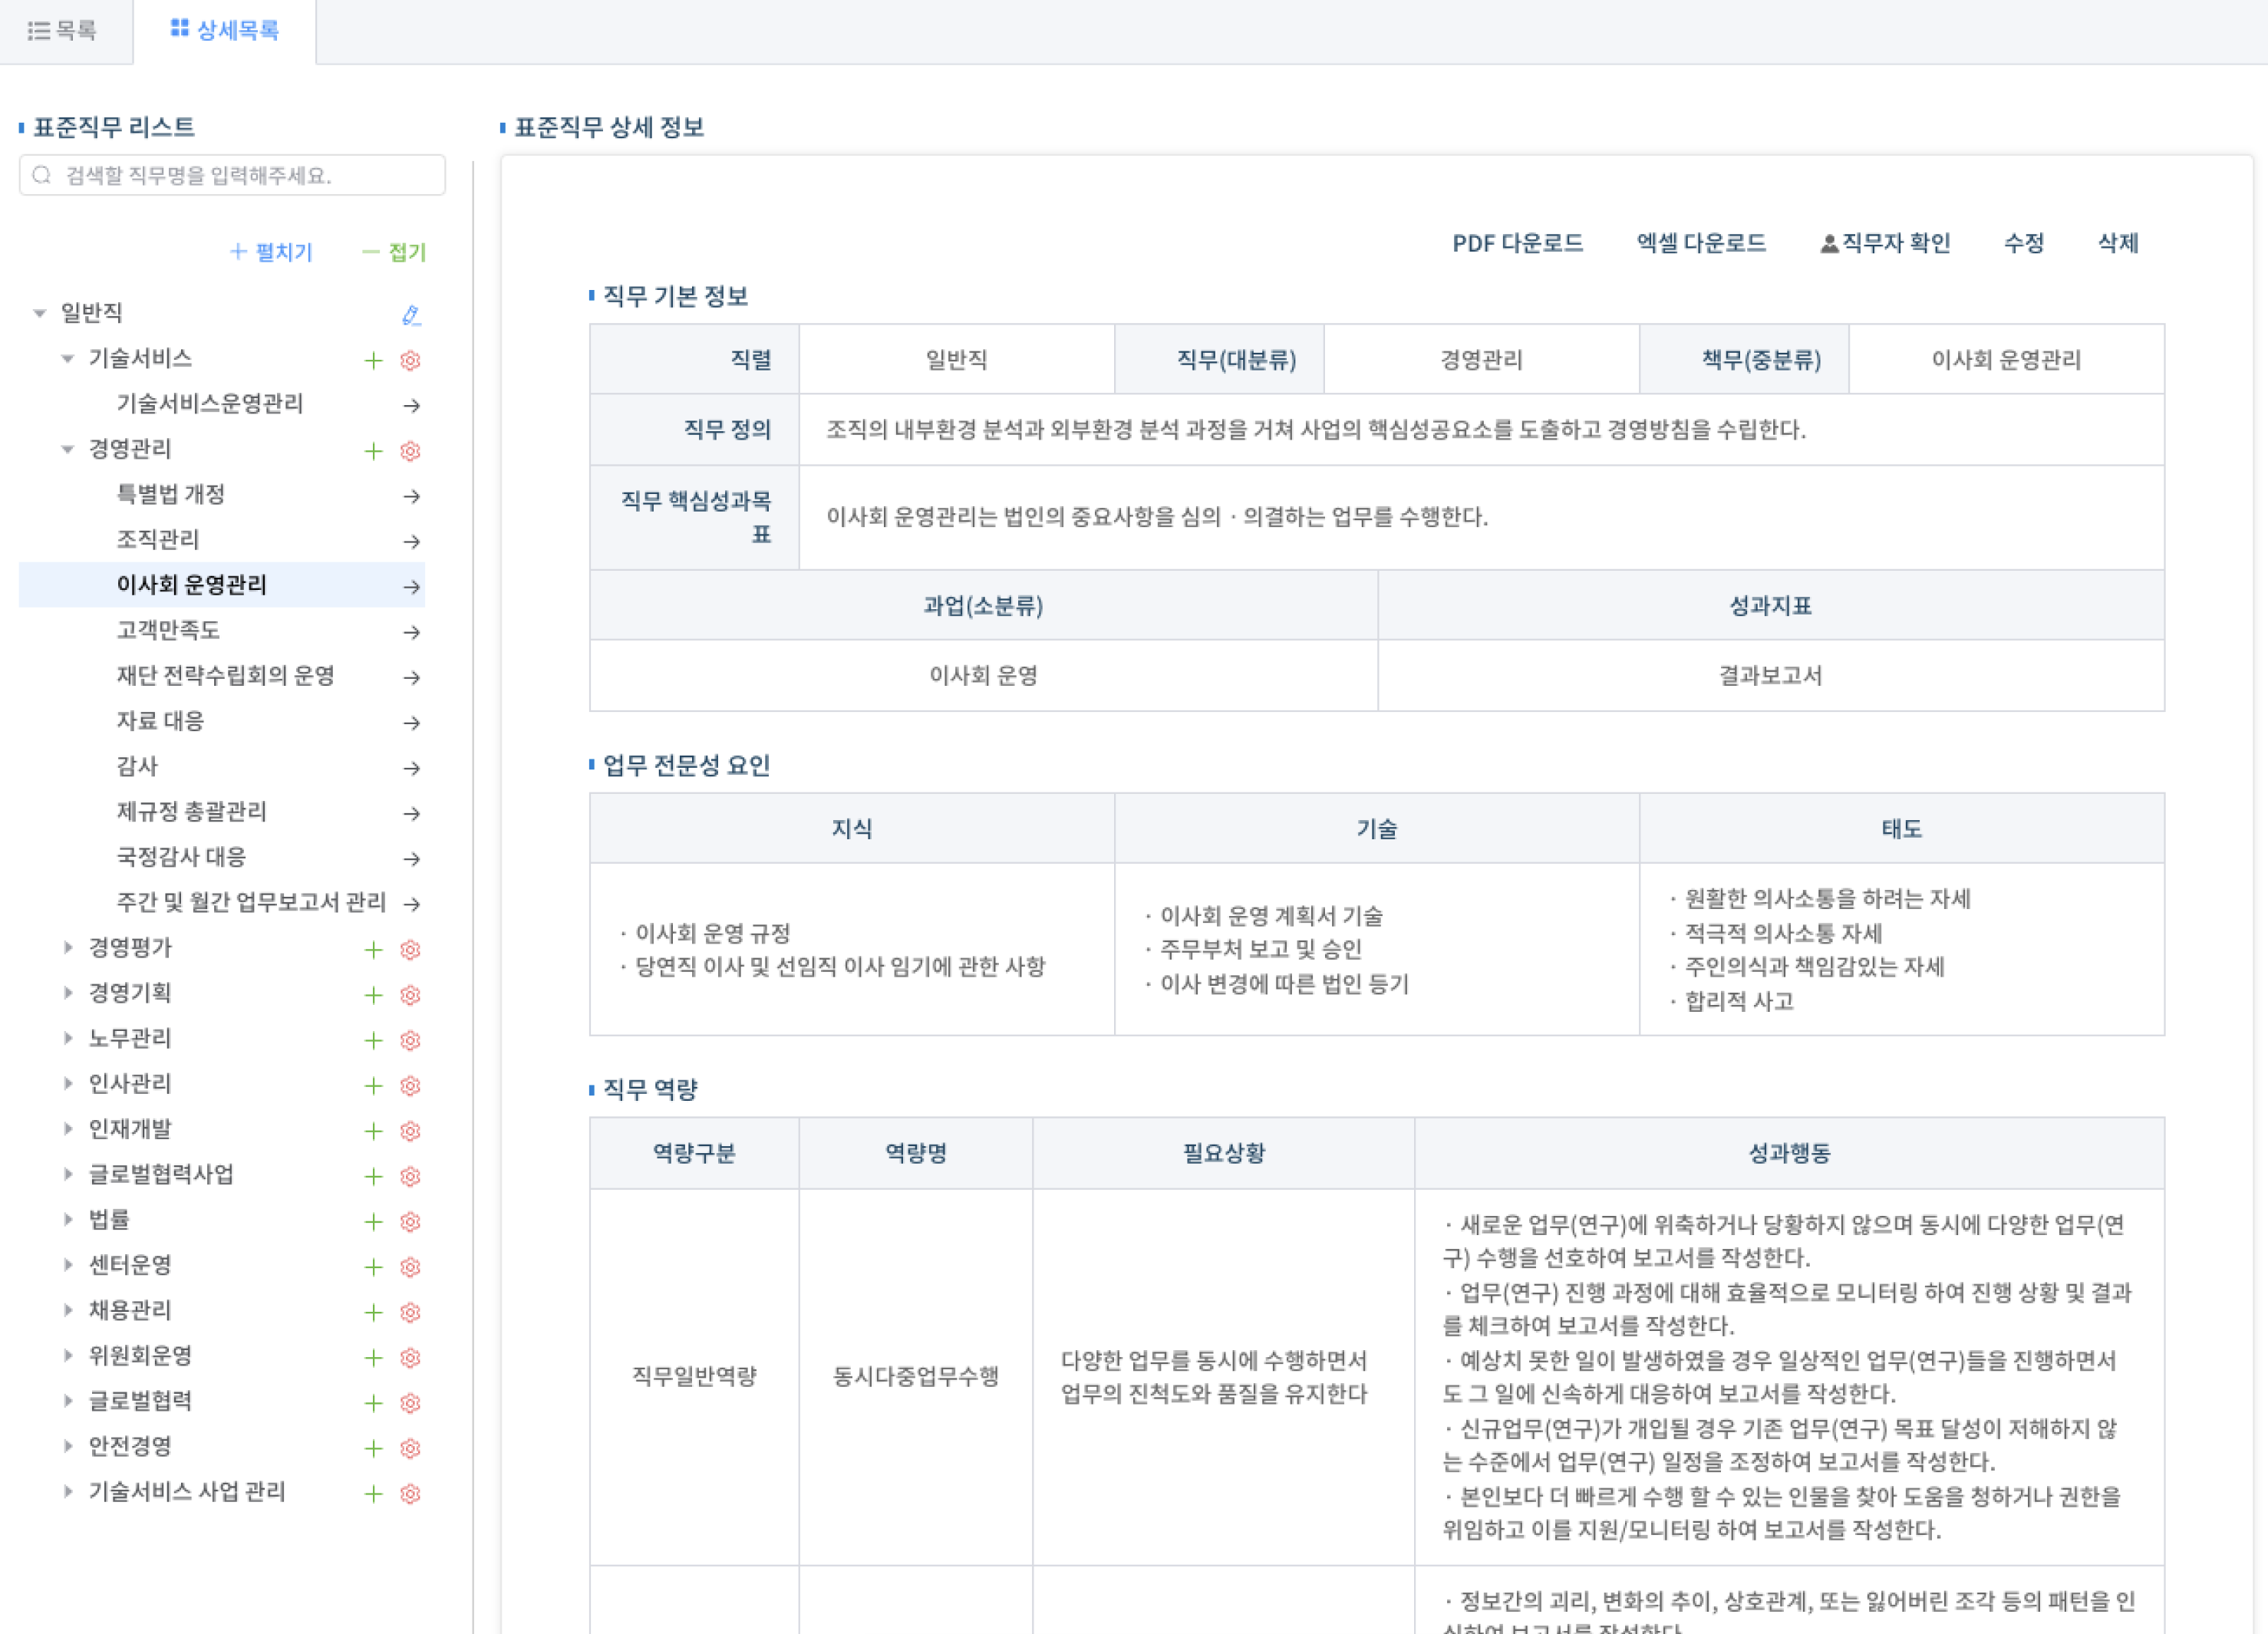Click the arrow icon next to 감사
The width and height of the screenshot is (2268, 1634).
coord(411,768)
